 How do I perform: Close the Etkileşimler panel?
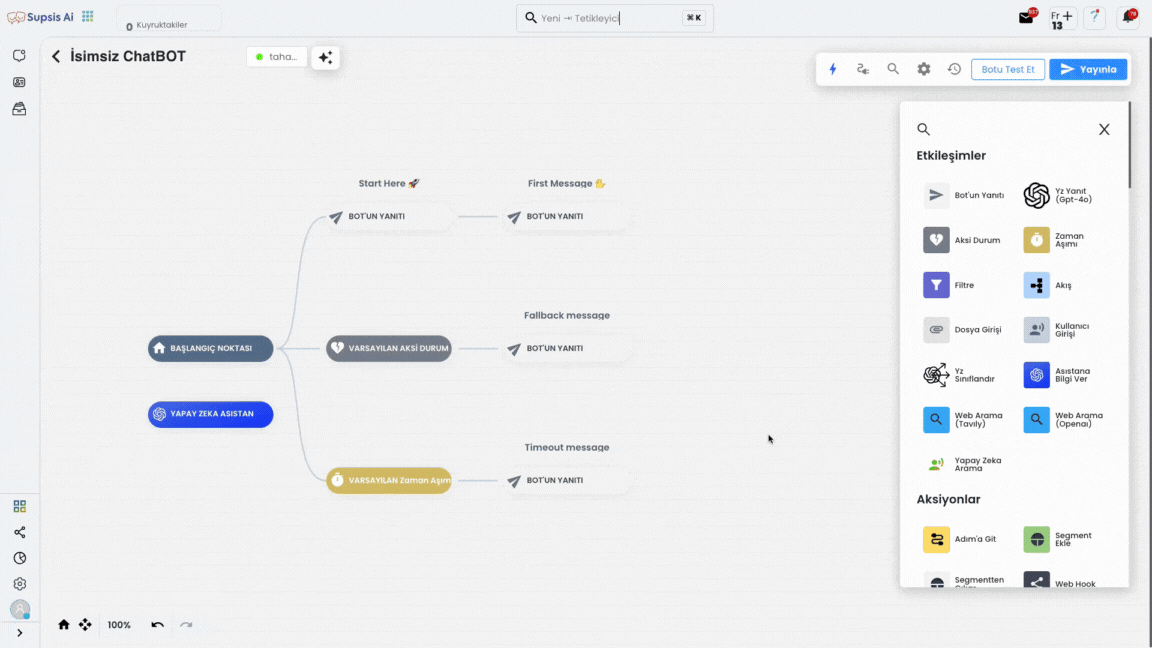coord(1104,129)
